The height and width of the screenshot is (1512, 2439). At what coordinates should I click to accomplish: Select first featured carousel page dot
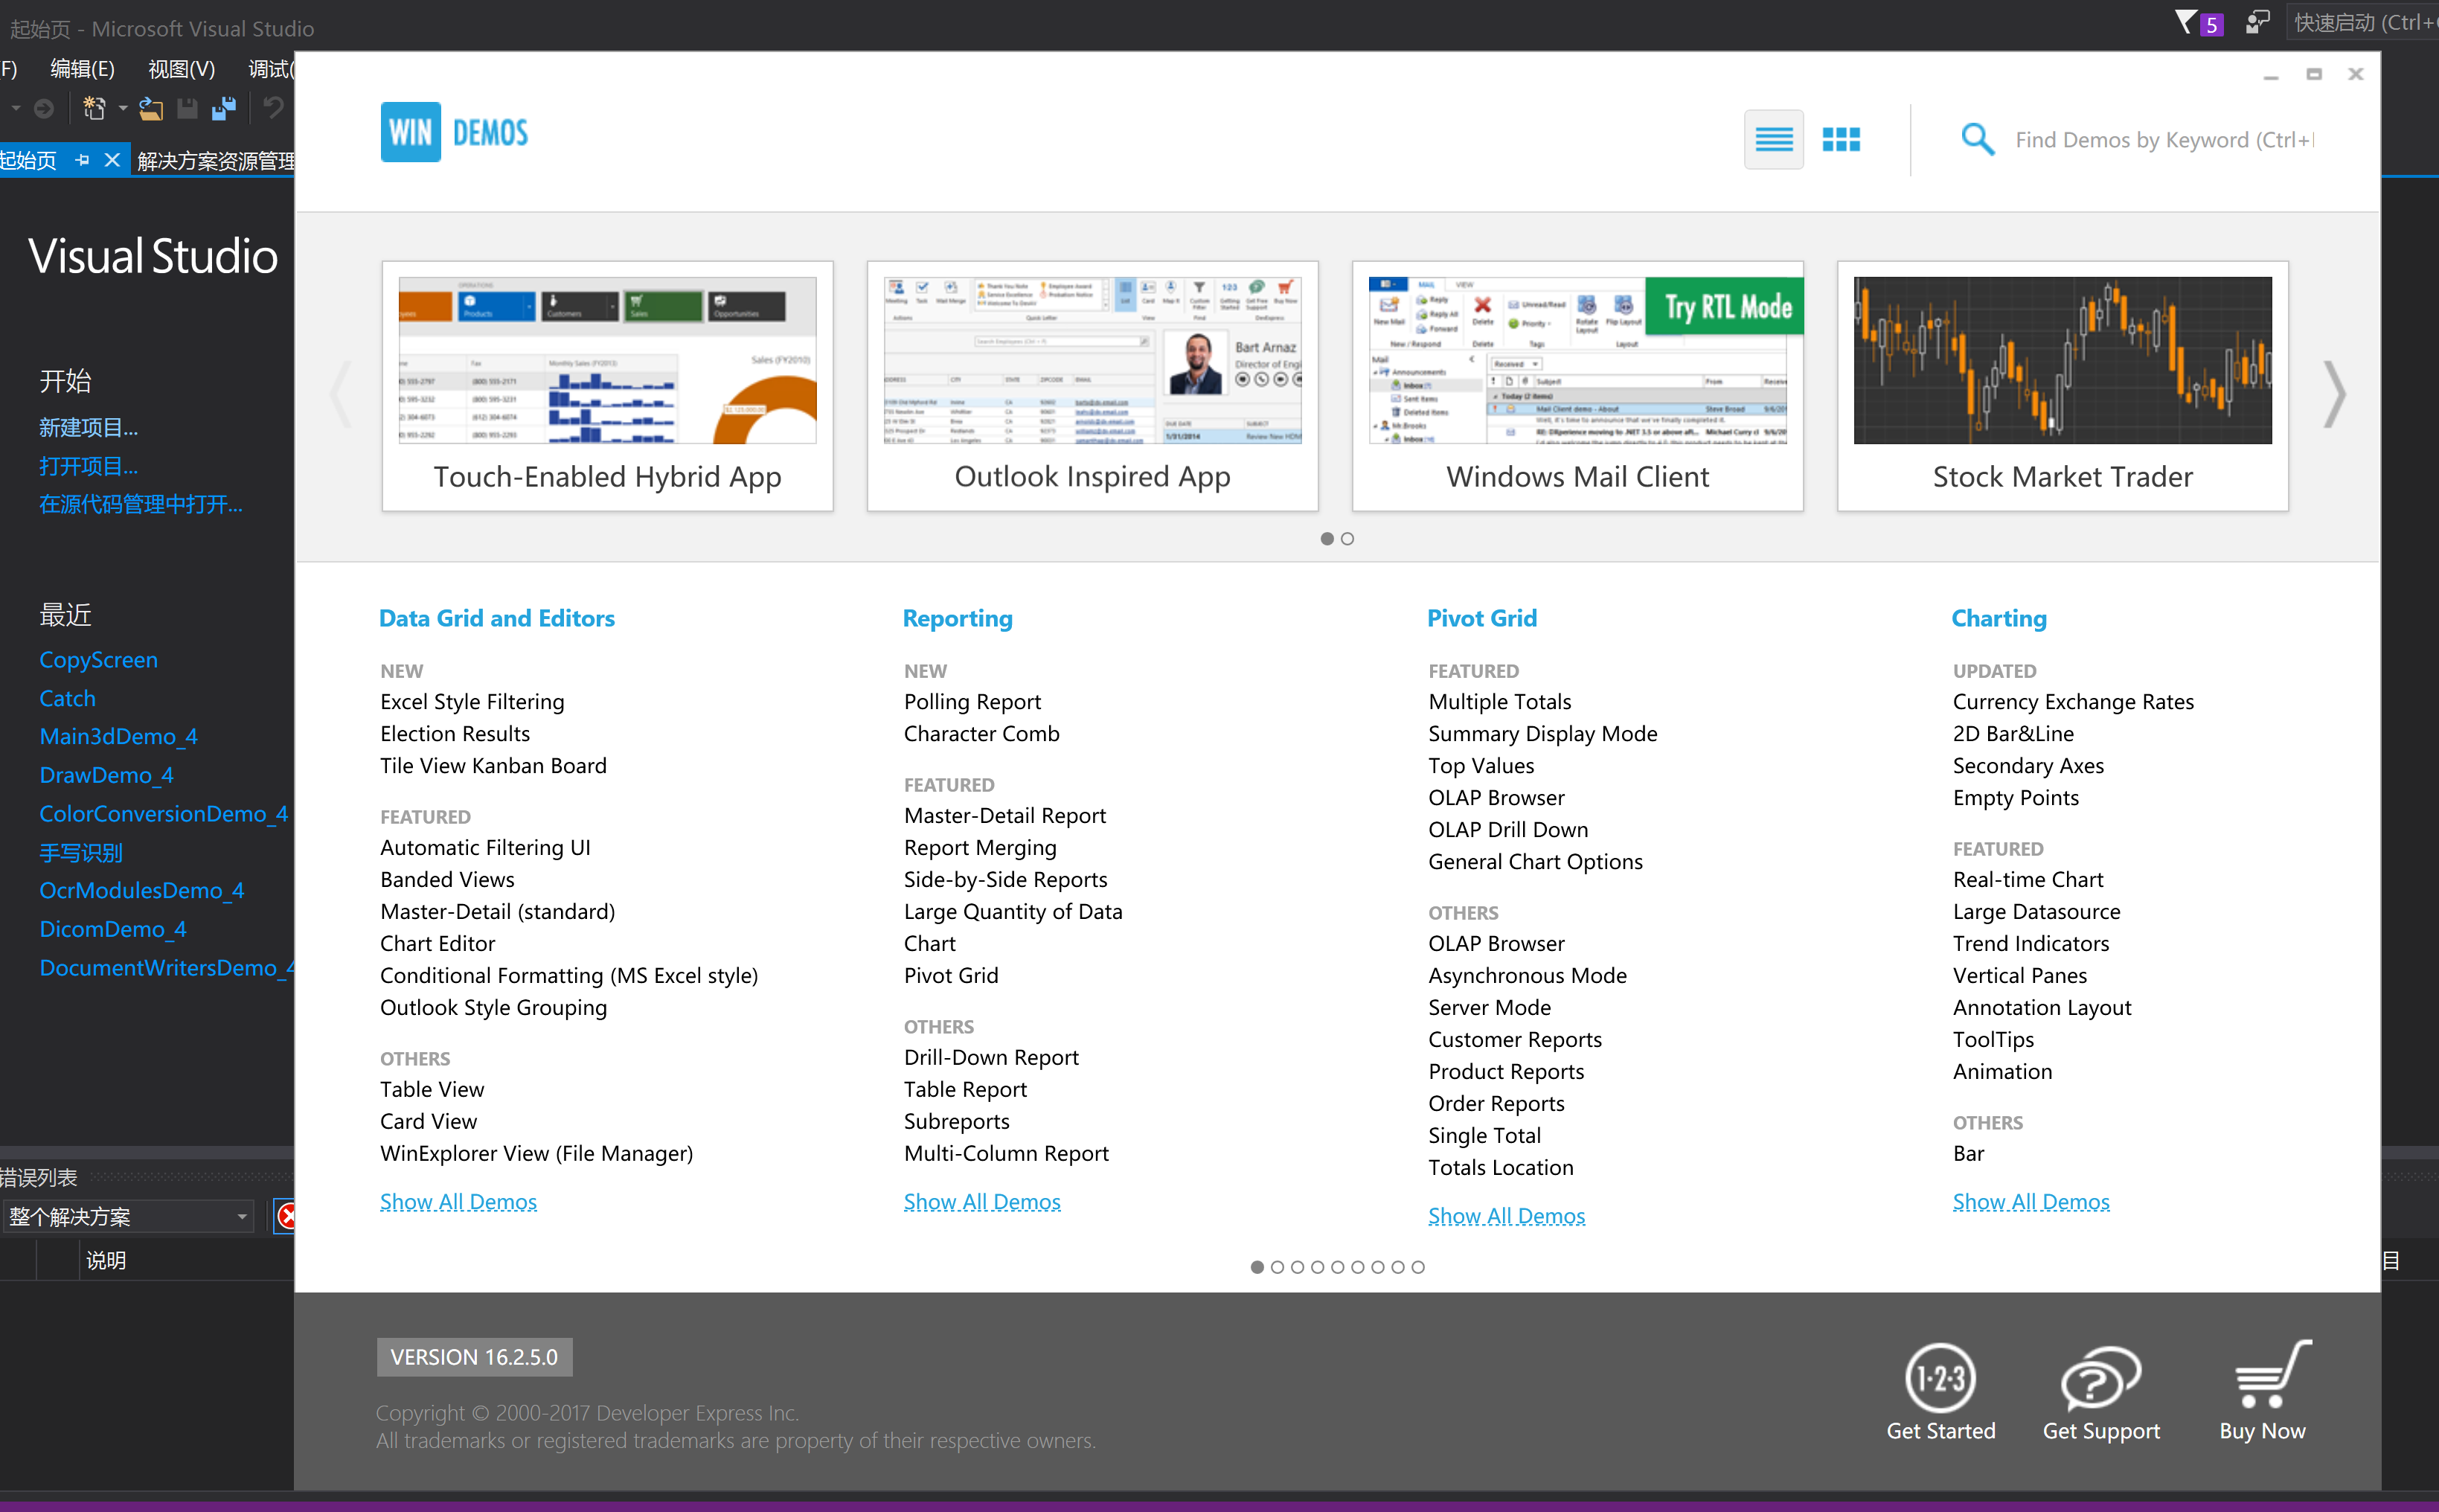click(1327, 539)
